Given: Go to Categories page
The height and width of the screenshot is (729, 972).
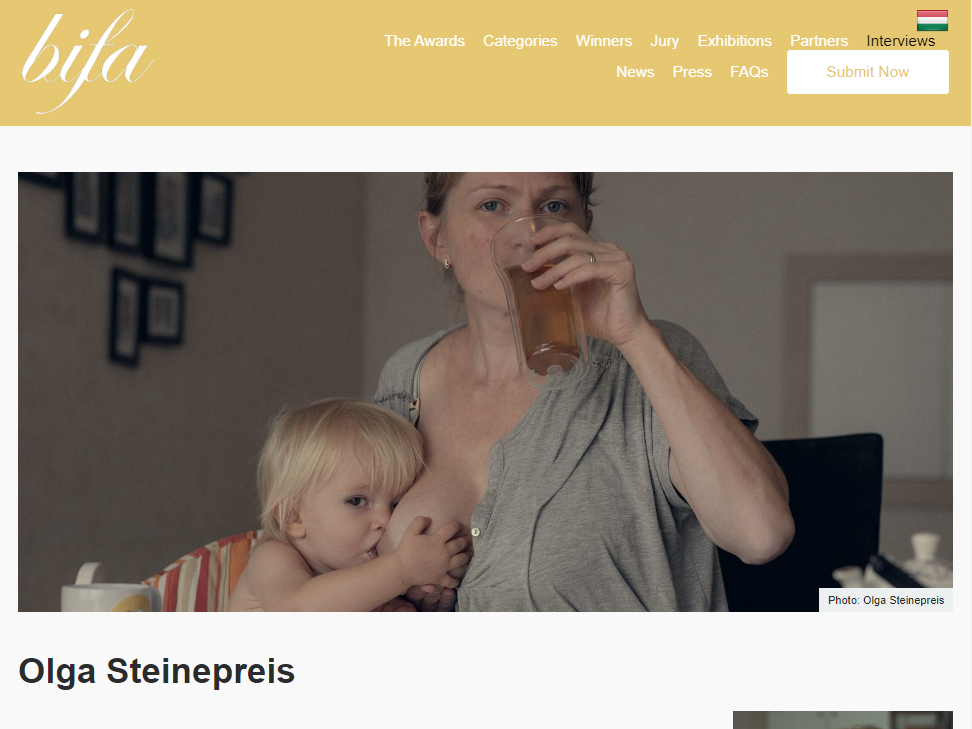Looking at the screenshot, I should click(520, 41).
